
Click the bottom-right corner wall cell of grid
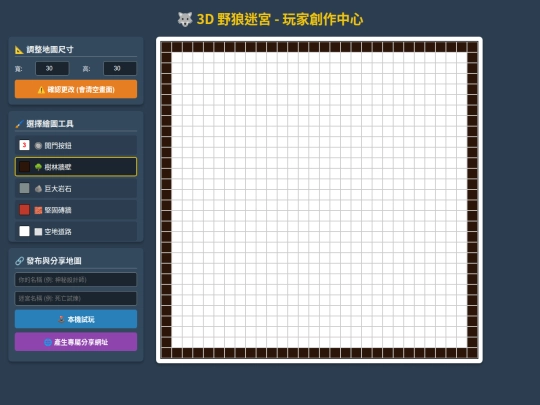click(472, 353)
